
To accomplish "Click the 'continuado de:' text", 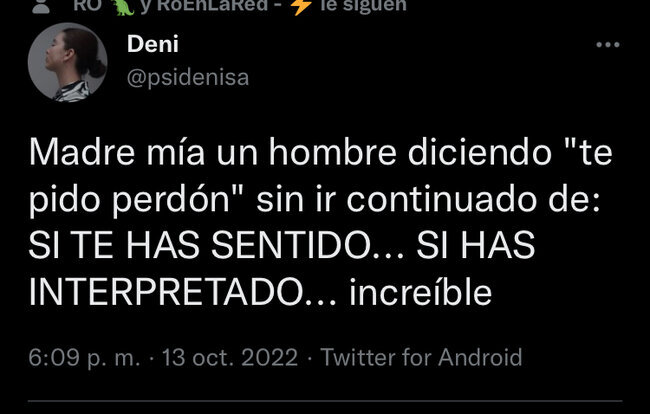I will point(473,200).
